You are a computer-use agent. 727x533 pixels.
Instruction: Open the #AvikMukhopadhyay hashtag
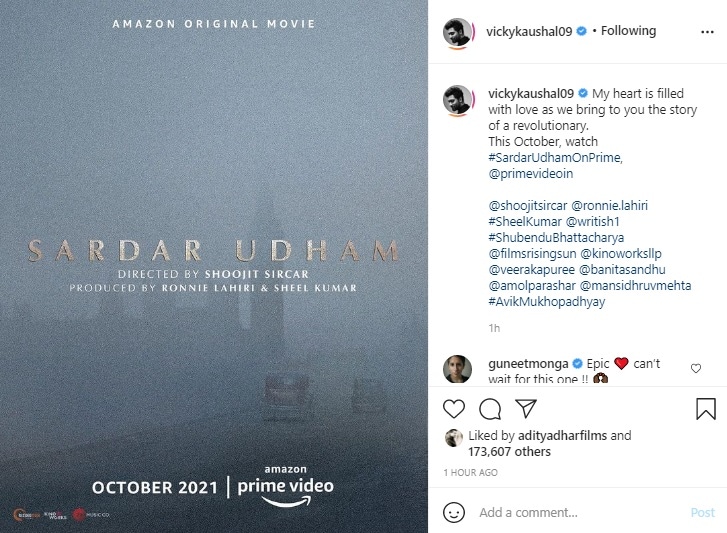[x=547, y=302]
